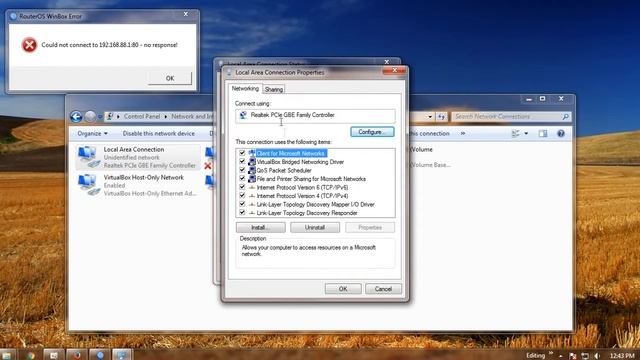Select VirtualBox Host-Only Network adapter icon
The image size is (640, 360).
pos(89,185)
